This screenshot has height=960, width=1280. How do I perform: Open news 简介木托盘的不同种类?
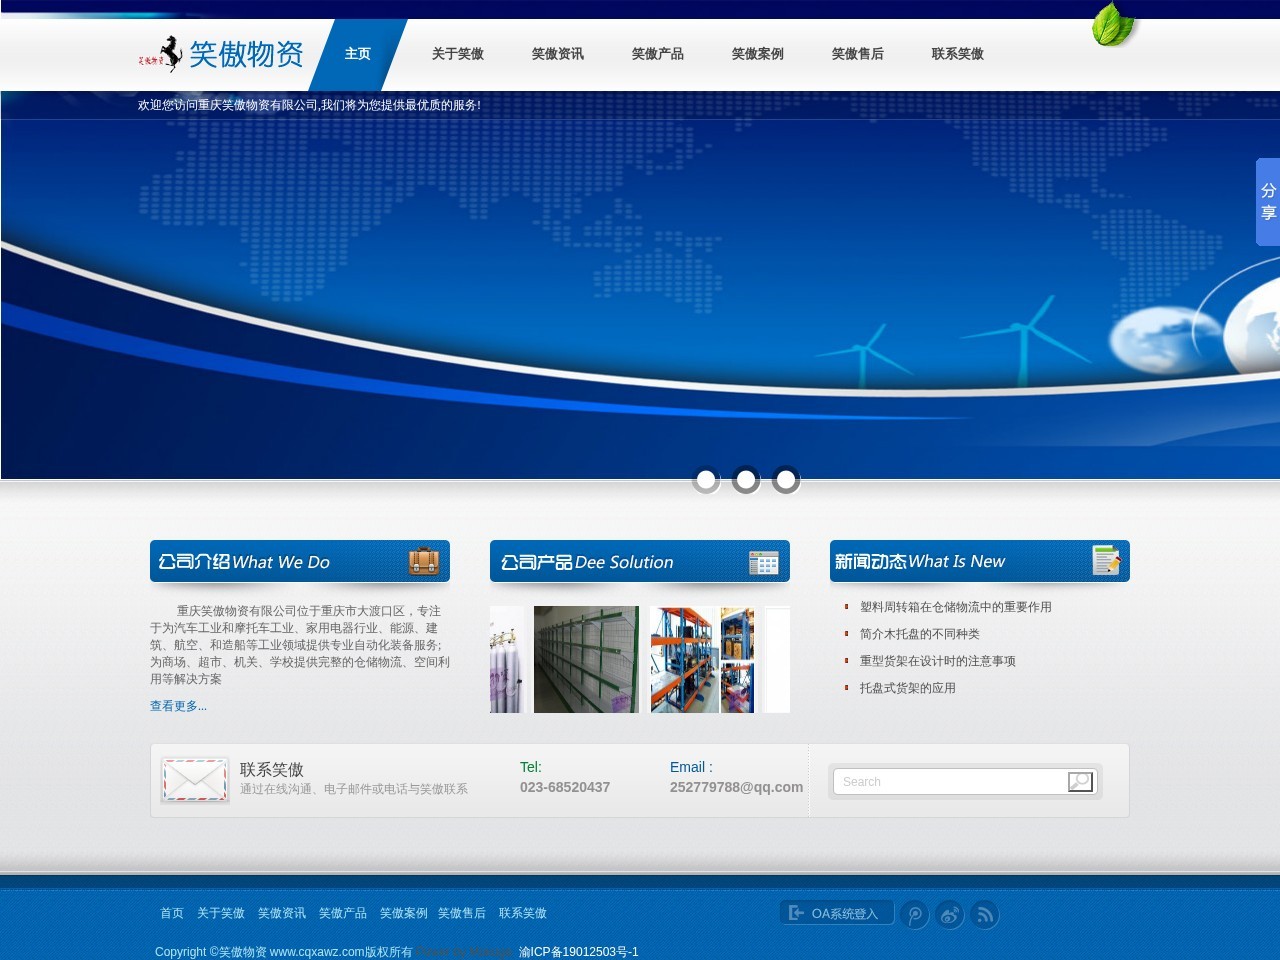920,634
